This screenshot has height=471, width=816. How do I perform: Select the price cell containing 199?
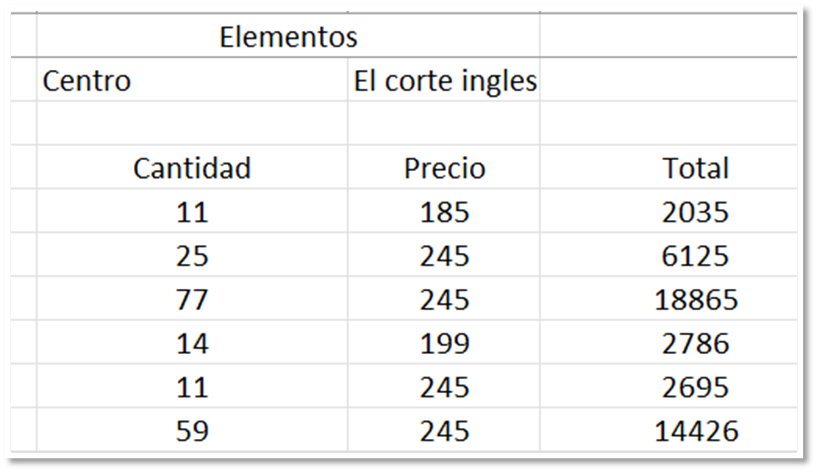444,342
